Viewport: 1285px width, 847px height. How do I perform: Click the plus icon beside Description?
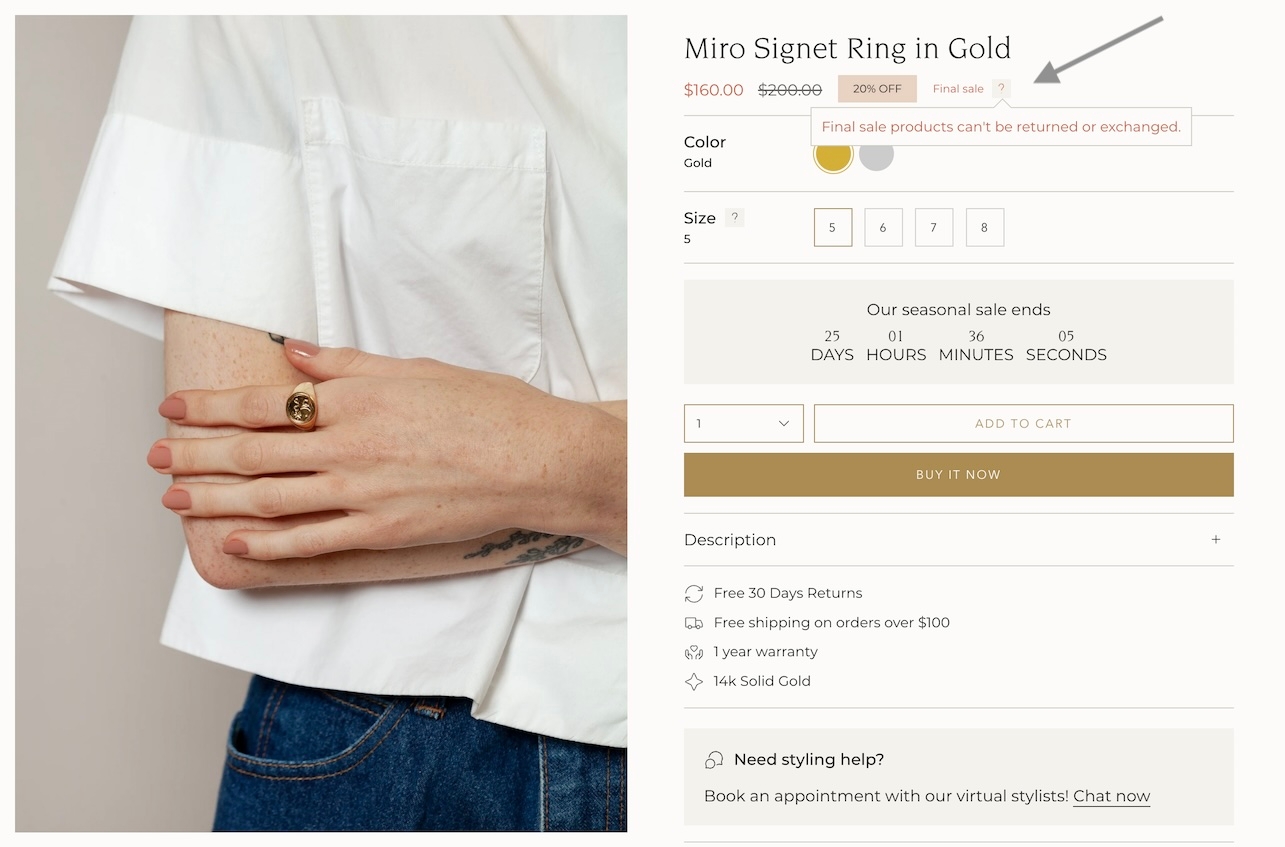click(x=1216, y=540)
